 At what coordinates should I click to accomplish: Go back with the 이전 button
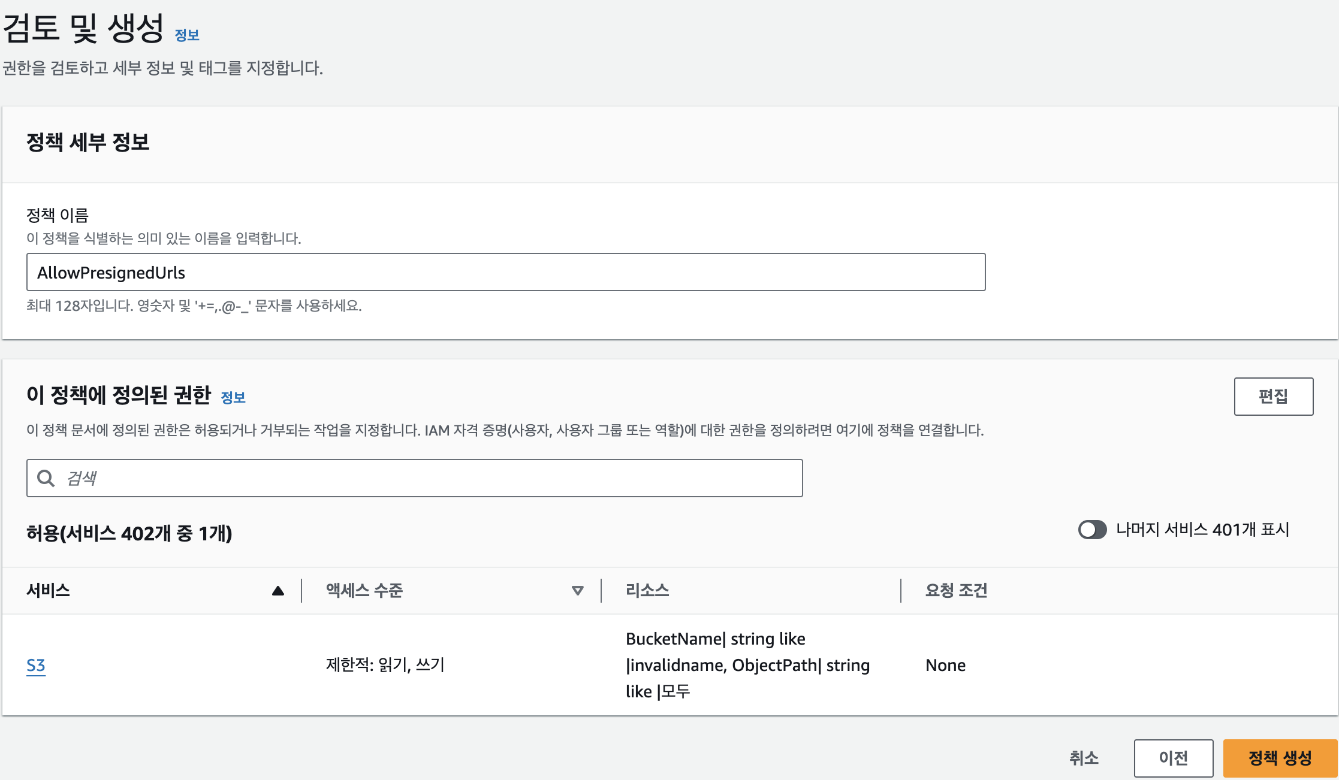1173,758
